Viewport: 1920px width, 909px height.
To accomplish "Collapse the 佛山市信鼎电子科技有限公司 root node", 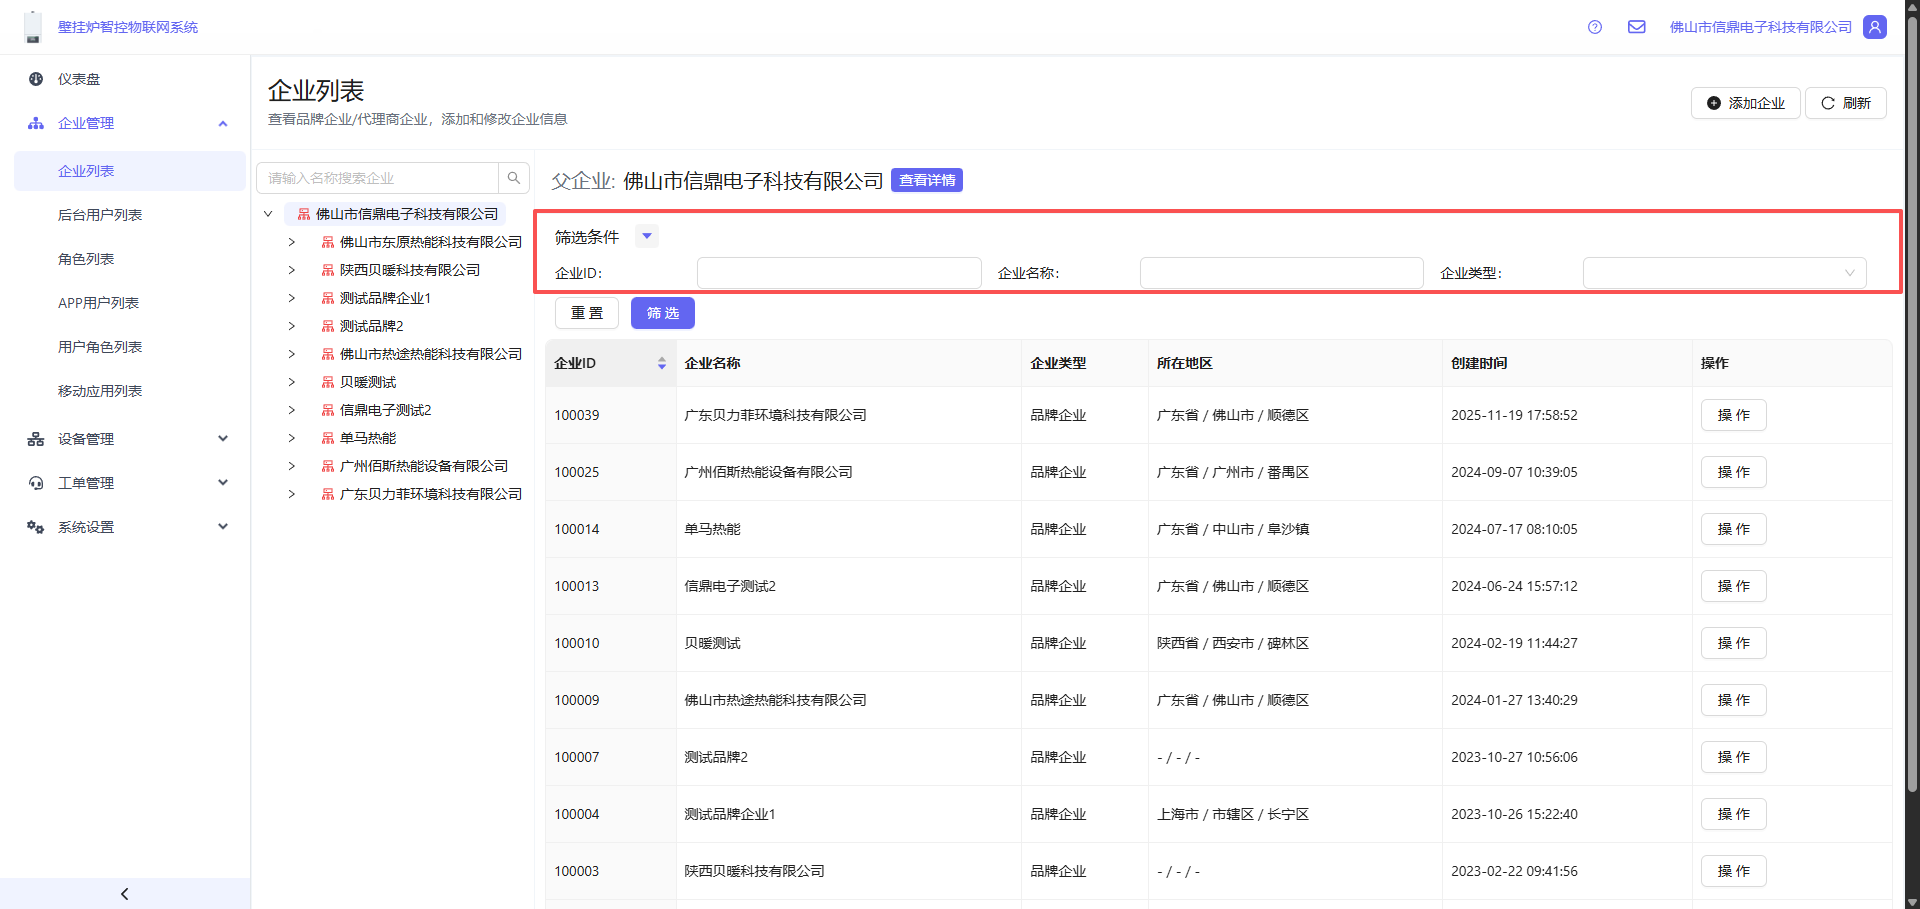I will pos(268,214).
